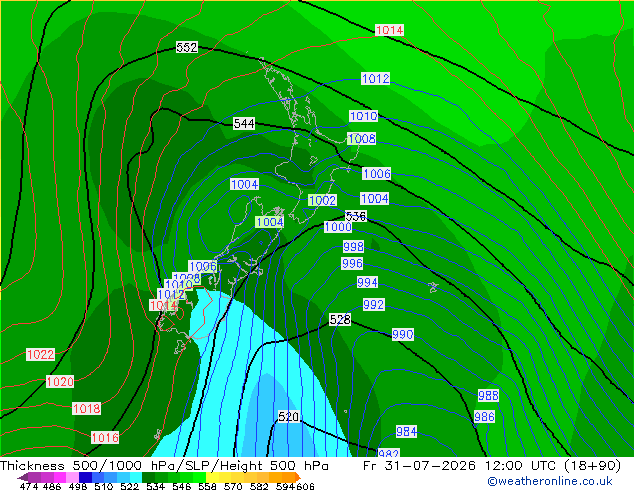The height and width of the screenshot is (490, 634).
Task: Click the dark blue legend swatch above 498
Action: pos(85,477)
